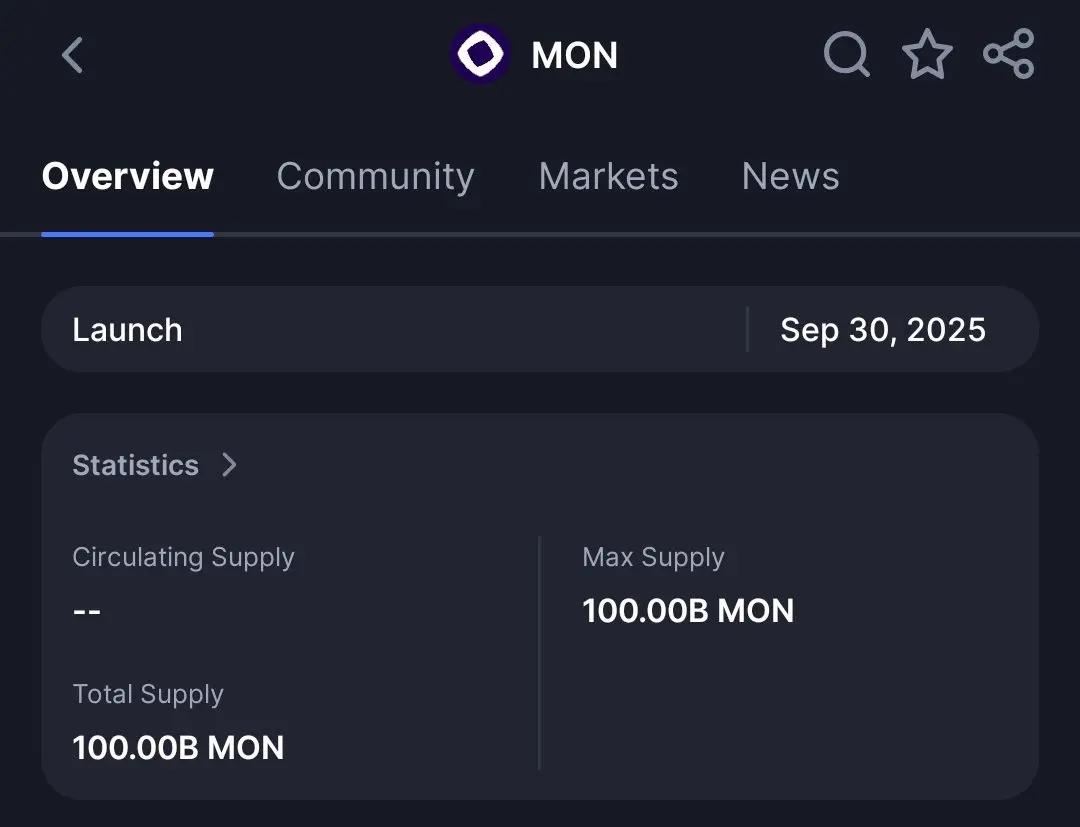Open the News tab
This screenshot has width=1080, height=827.
tap(791, 176)
